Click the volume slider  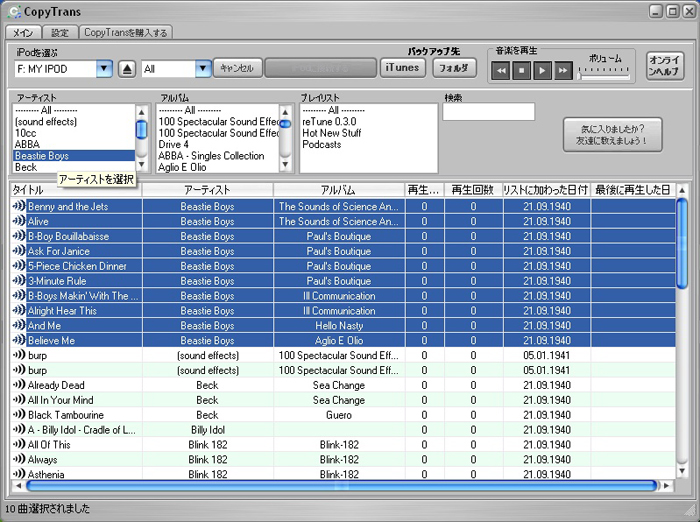604,74
